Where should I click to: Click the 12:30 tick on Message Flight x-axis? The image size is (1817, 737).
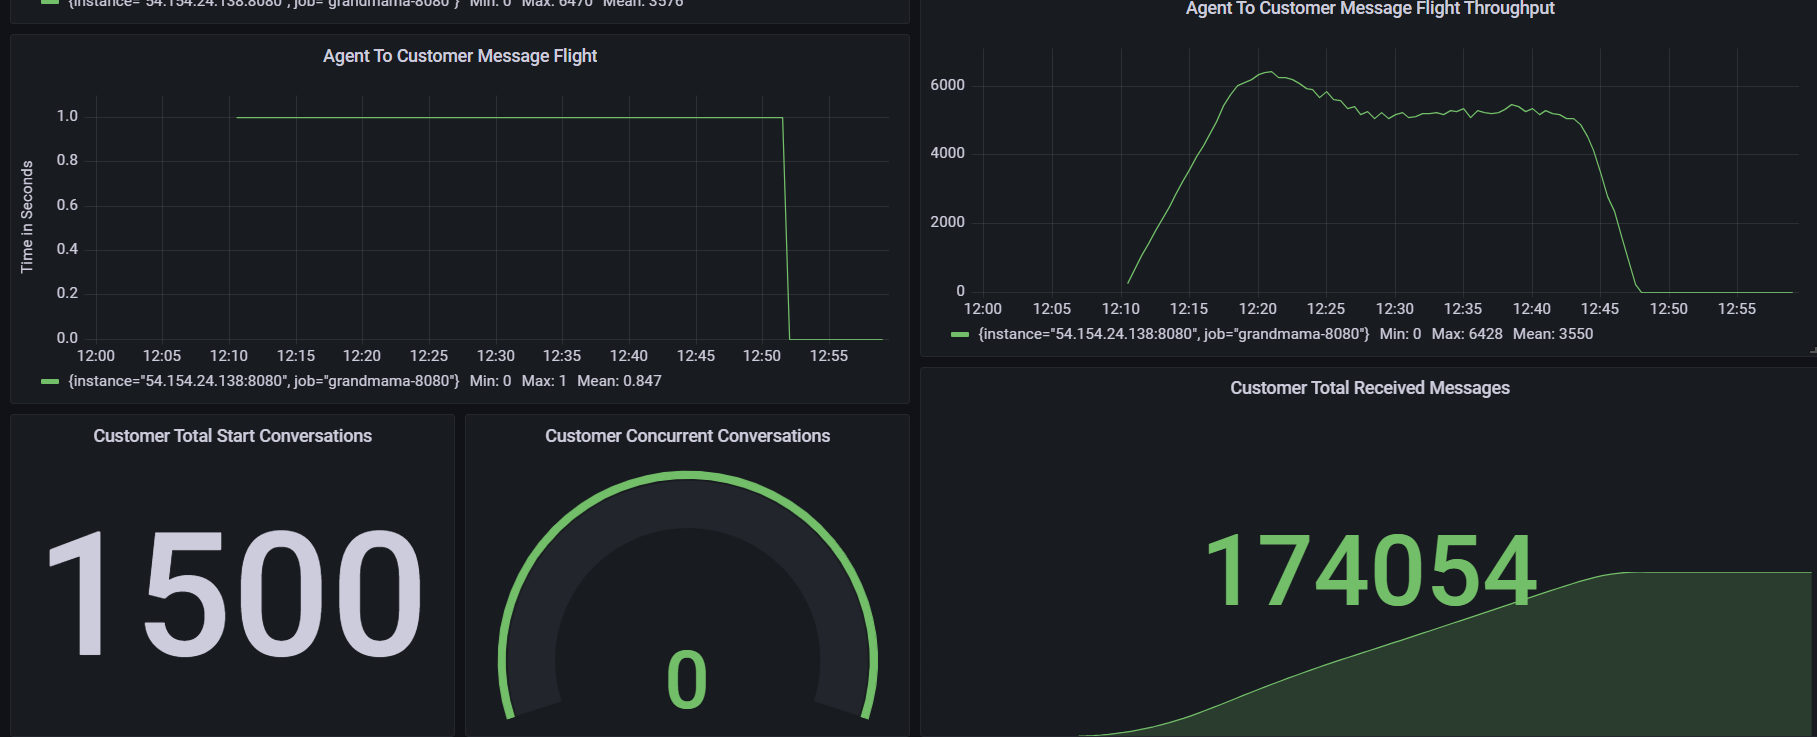[x=495, y=356]
